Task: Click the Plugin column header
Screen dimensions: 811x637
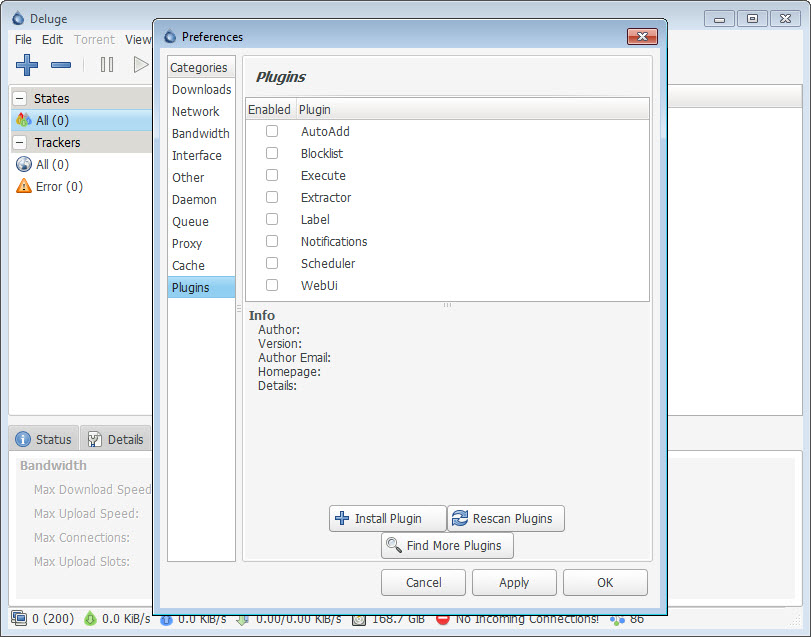Action: [473, 109]
